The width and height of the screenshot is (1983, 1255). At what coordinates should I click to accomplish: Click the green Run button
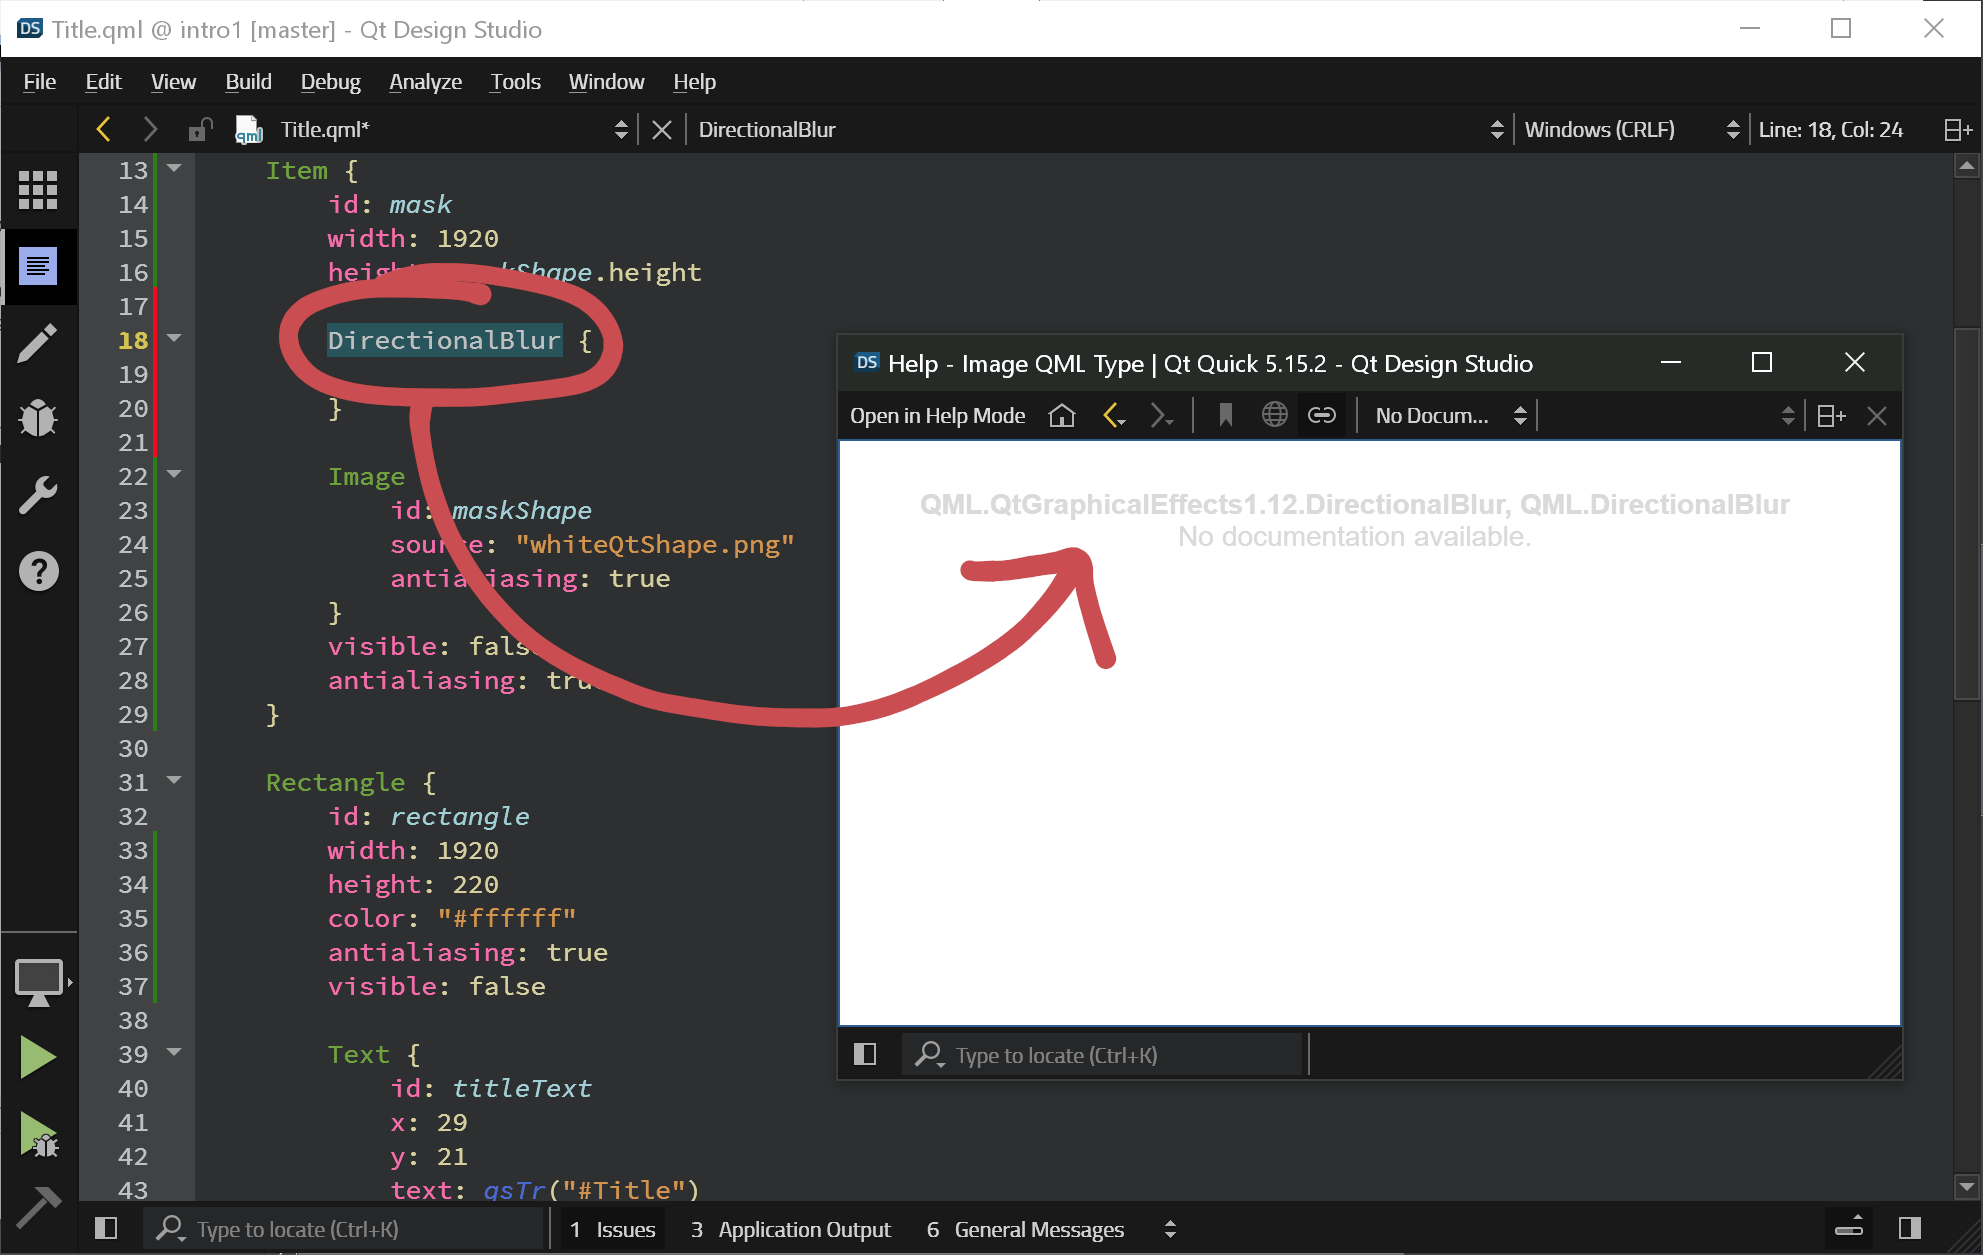click(x=38, y=1057)
